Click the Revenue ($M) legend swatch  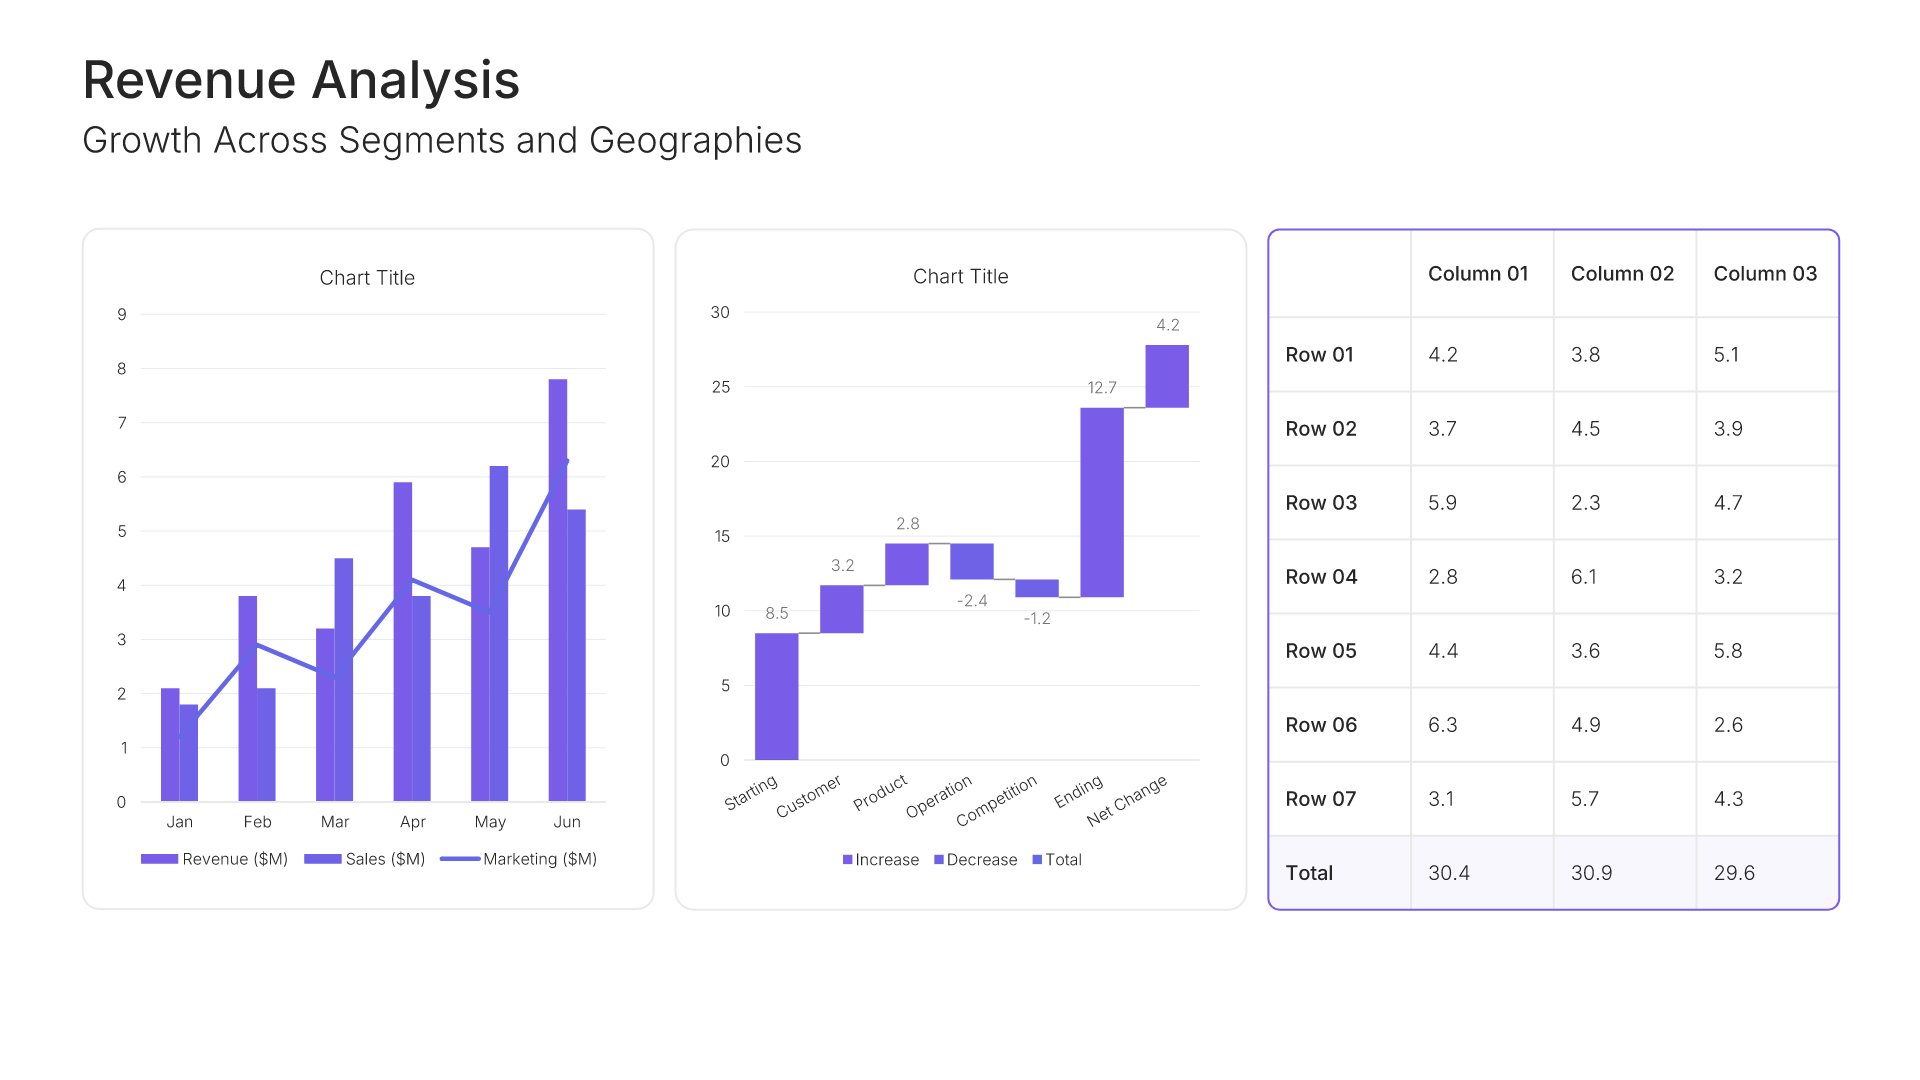coord(159,859)
